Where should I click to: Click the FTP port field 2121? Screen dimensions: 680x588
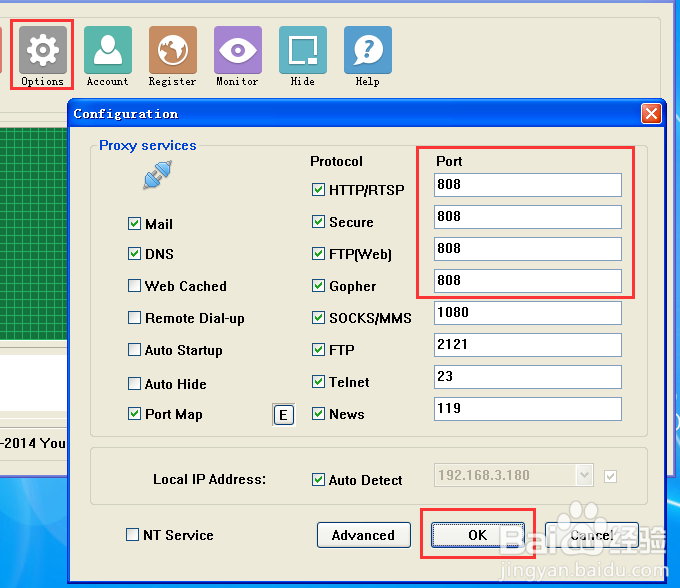coord(528,345)
